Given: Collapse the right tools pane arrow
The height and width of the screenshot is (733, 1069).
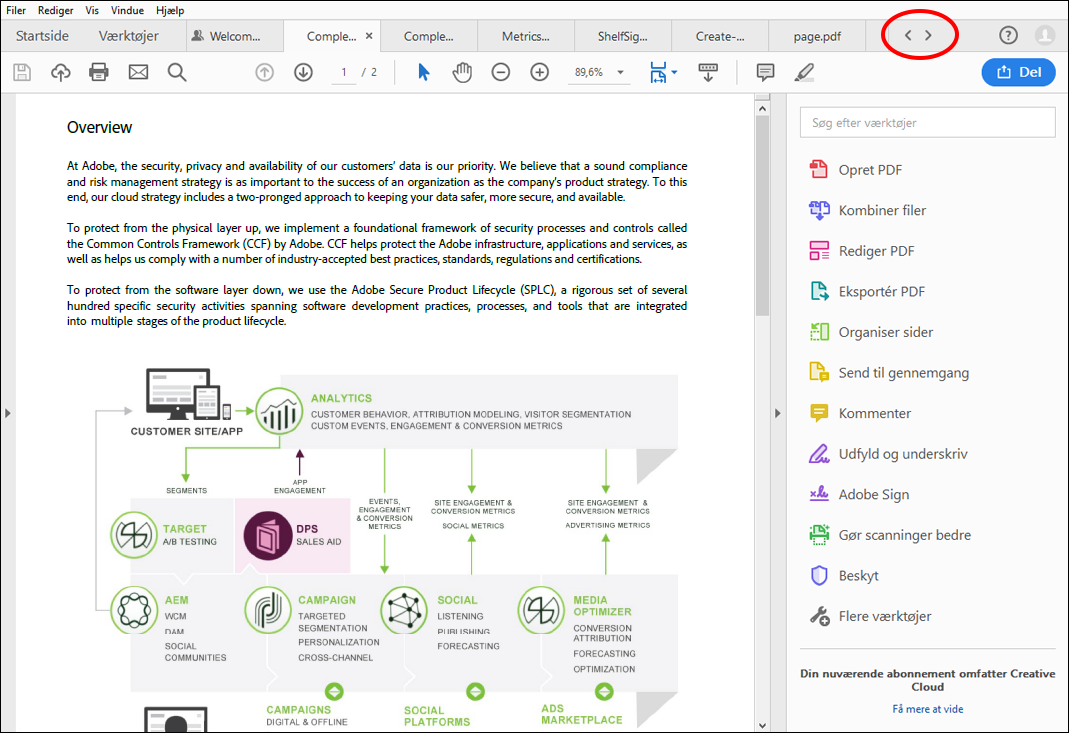Looking at the screenshot, I should tap(777, 413).
